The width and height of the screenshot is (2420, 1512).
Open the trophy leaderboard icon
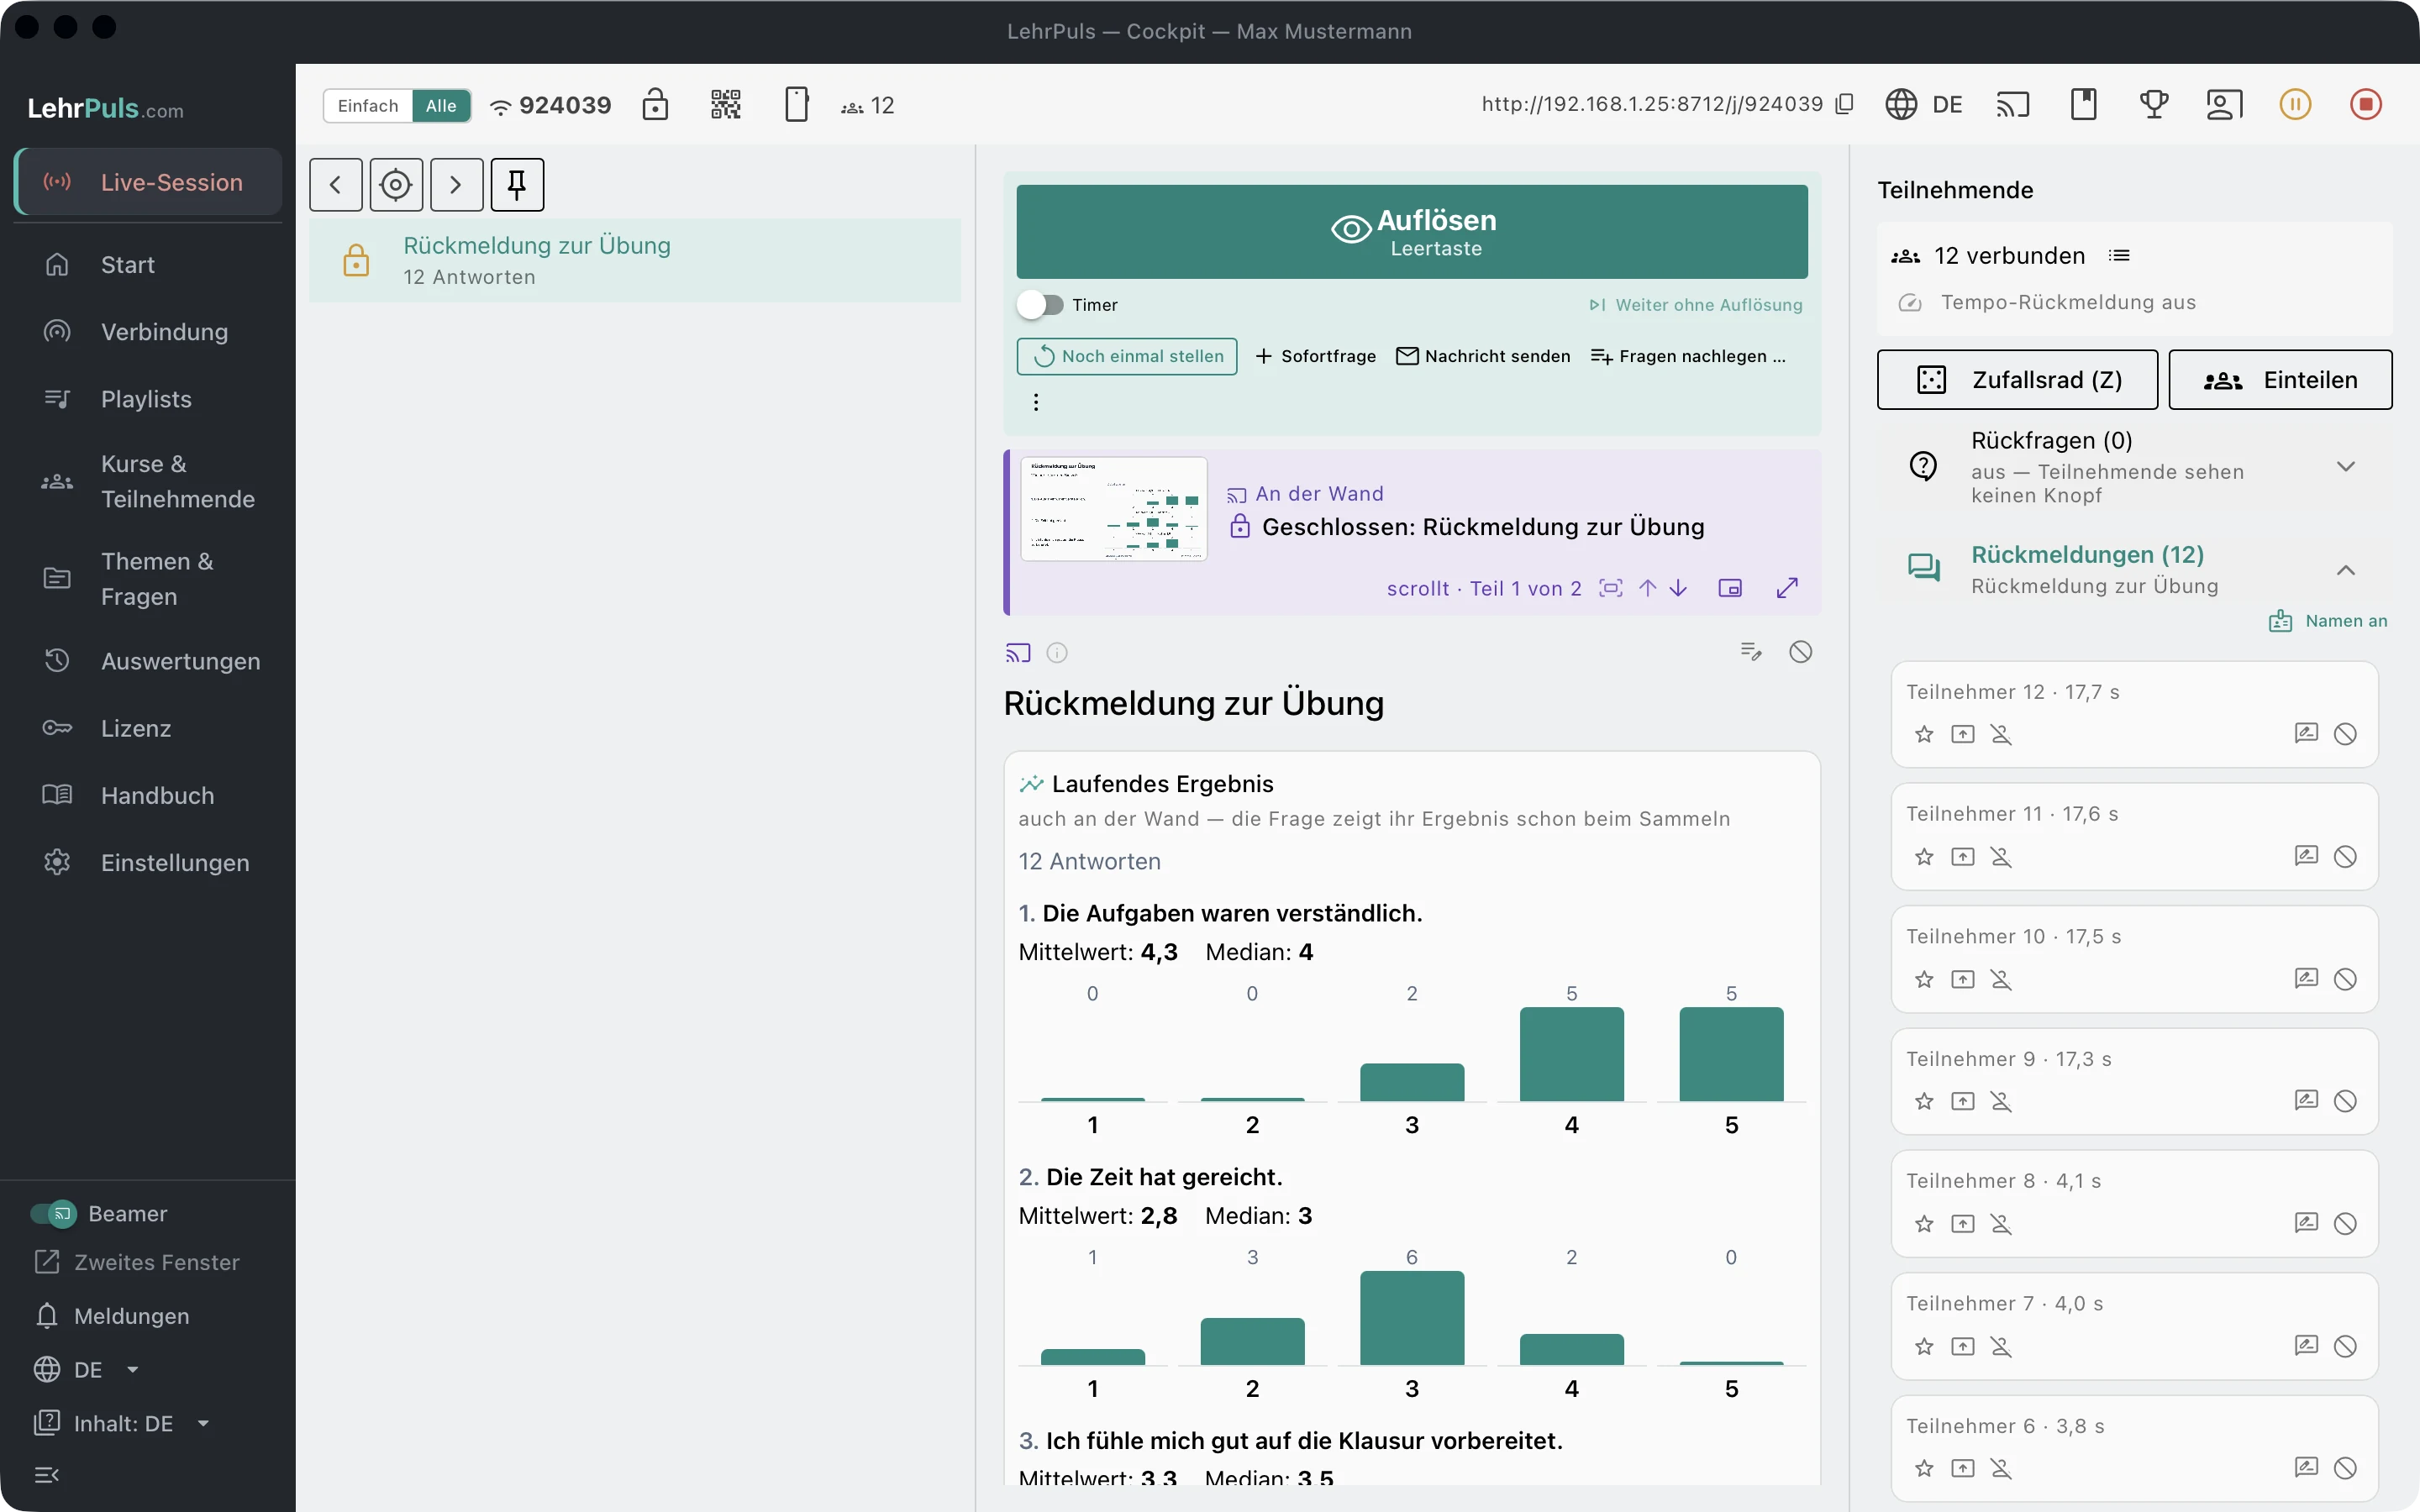[x=2154, y=104]
